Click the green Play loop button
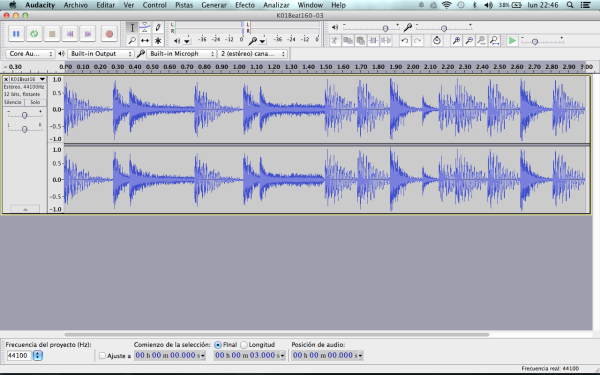Screen dimensions: 600x375 (x=34, y=34)
